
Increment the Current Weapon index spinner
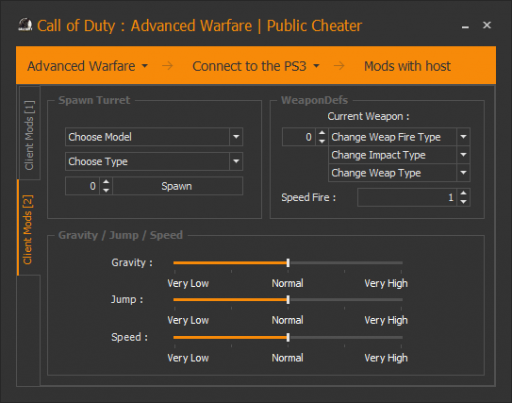[x=322, y=133]
